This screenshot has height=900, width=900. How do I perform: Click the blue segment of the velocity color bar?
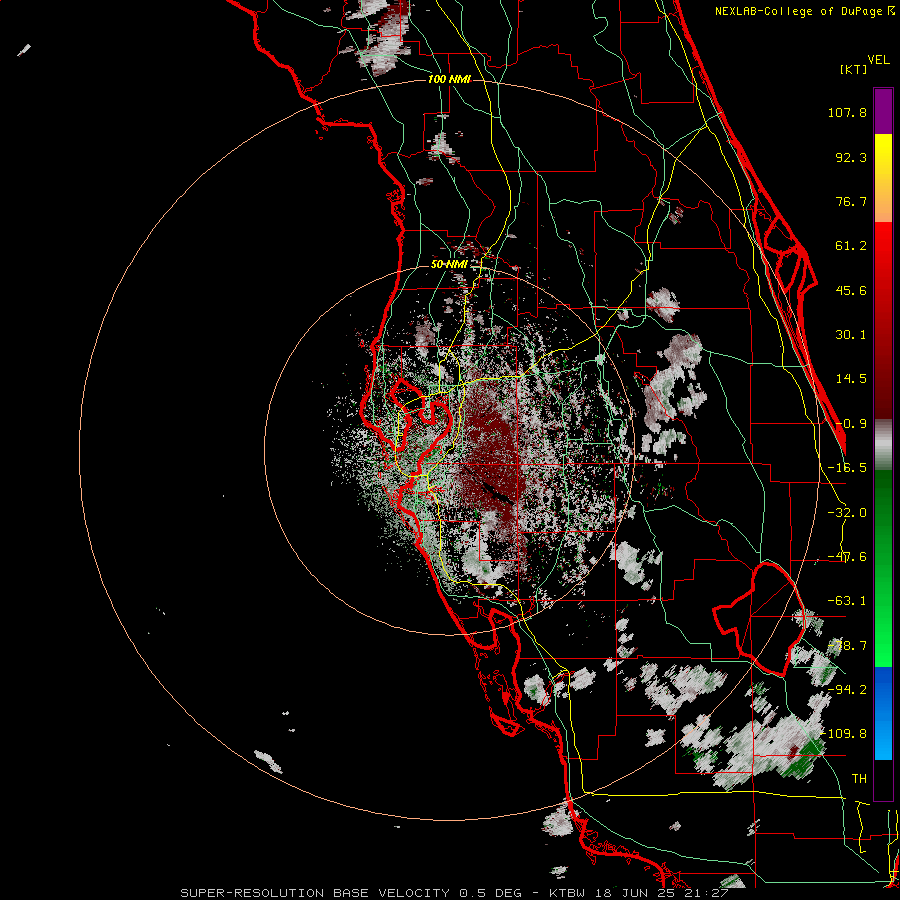[x=883, y=713]
